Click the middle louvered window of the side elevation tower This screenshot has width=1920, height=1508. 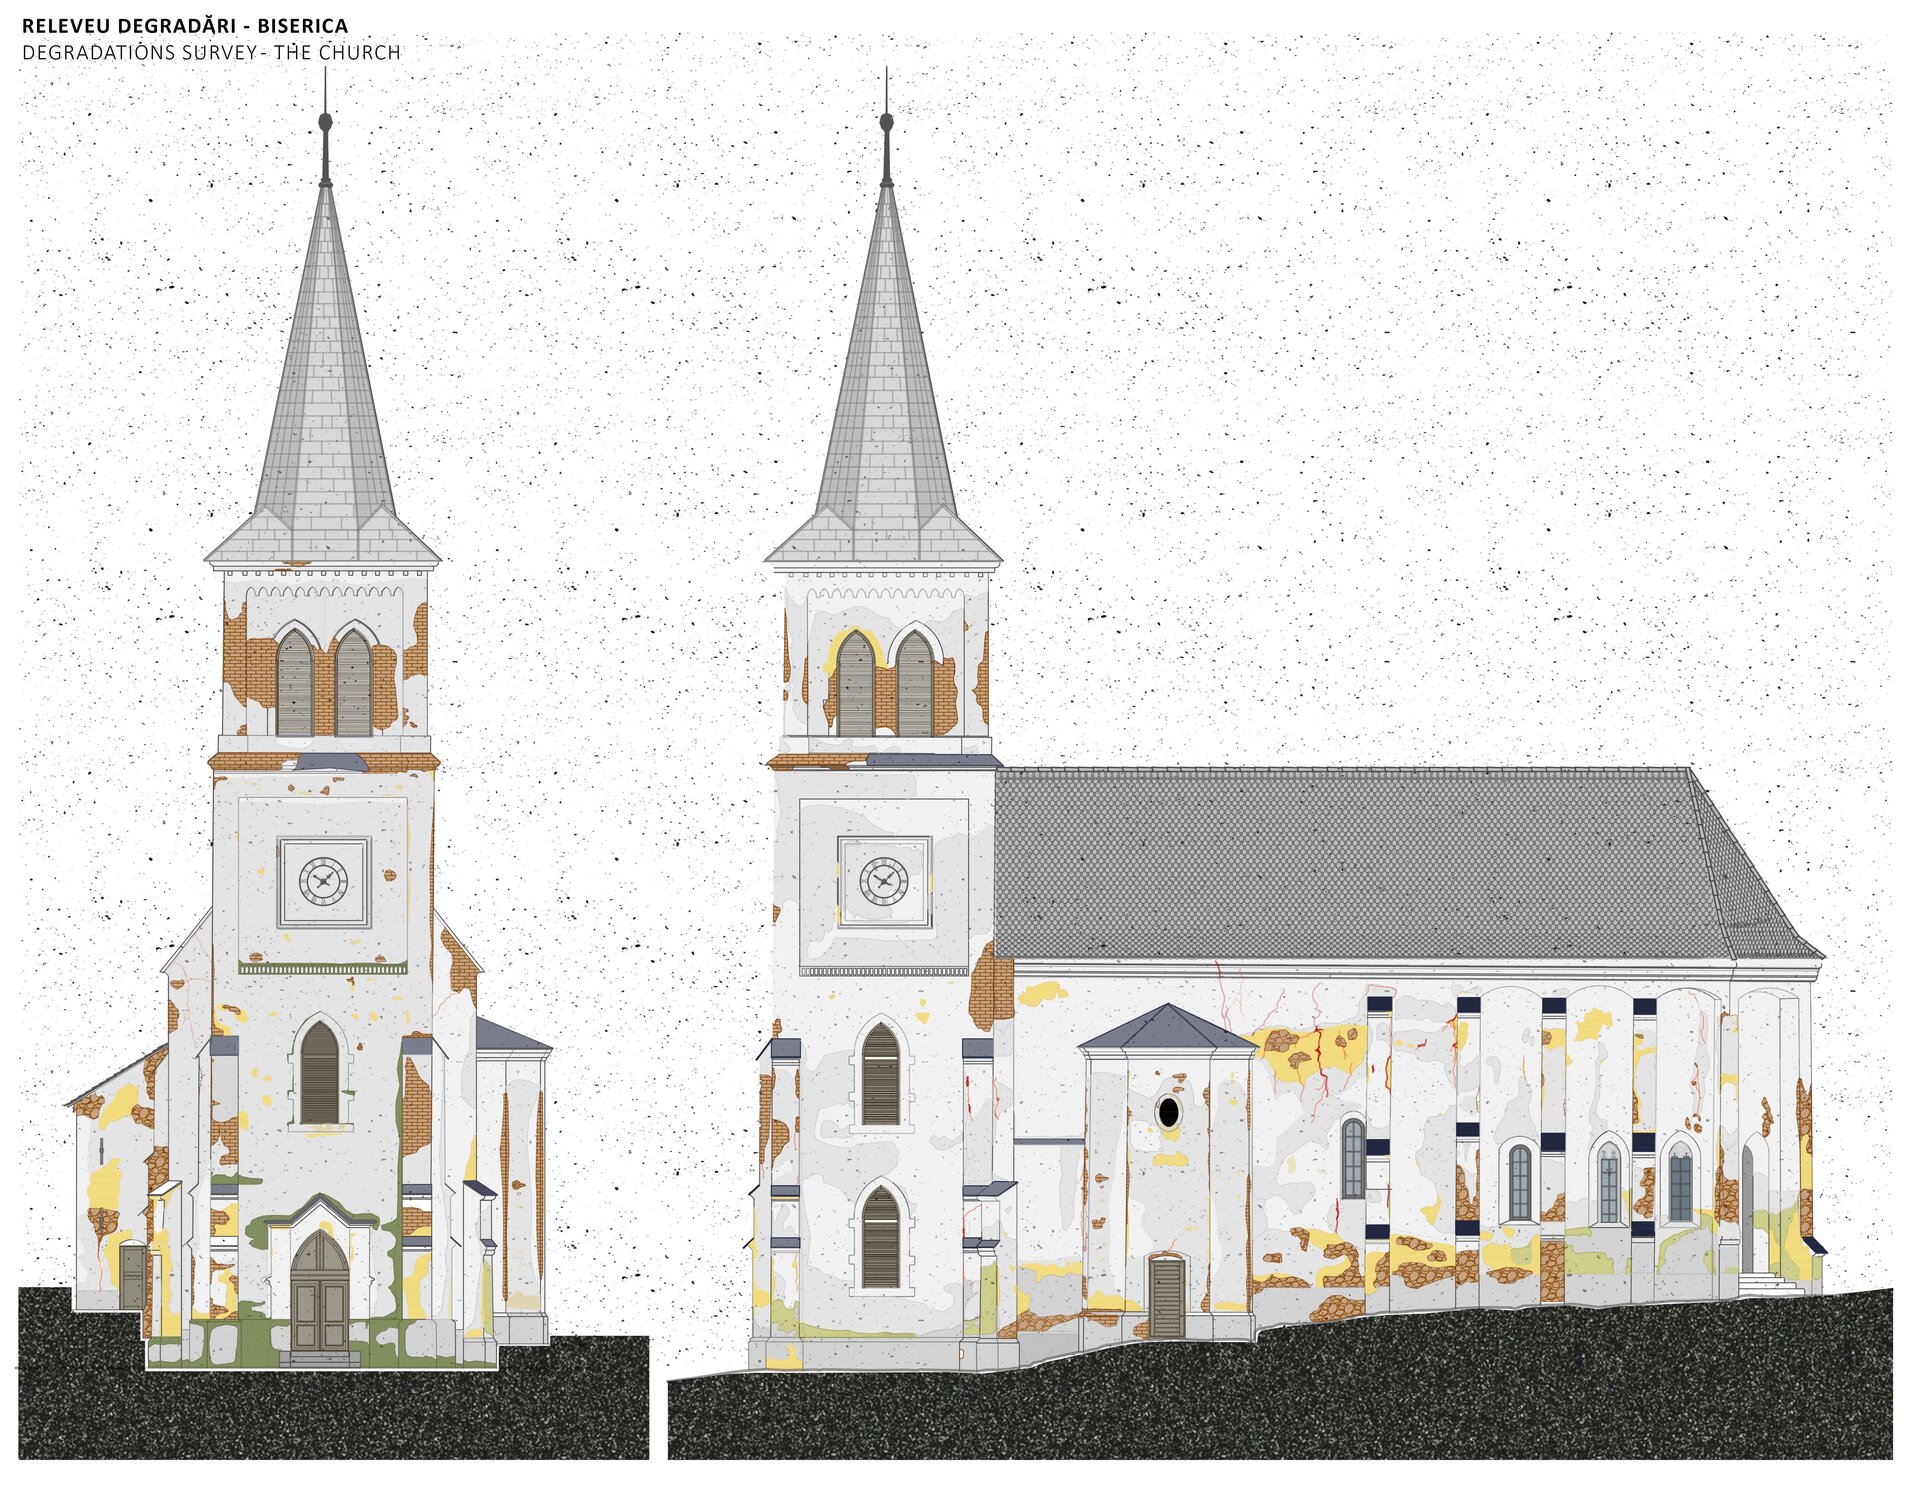880,1076
